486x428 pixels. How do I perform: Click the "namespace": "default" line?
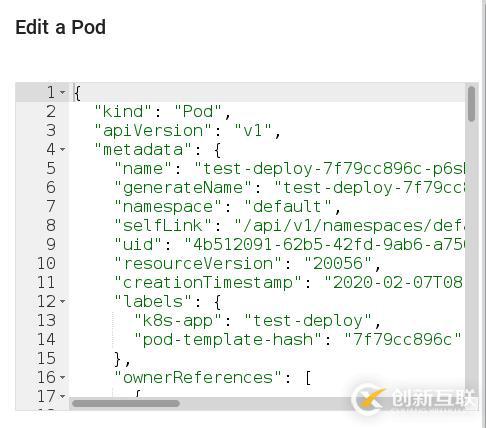pos(228,207)
